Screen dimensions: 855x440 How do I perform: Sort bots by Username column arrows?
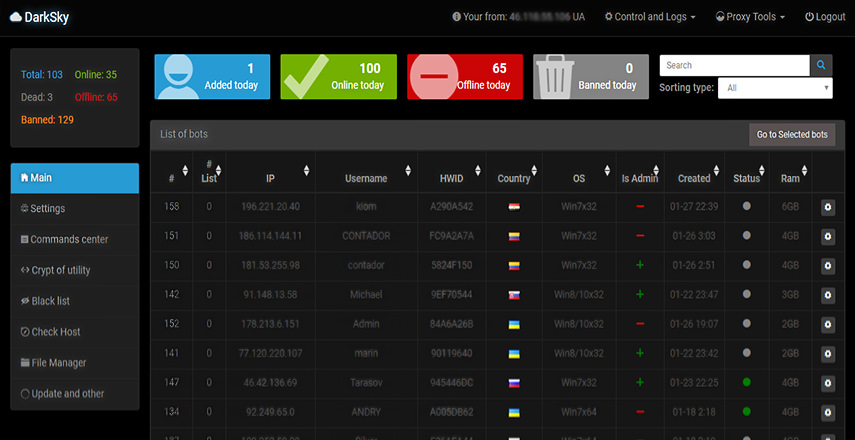pos(407,171)
